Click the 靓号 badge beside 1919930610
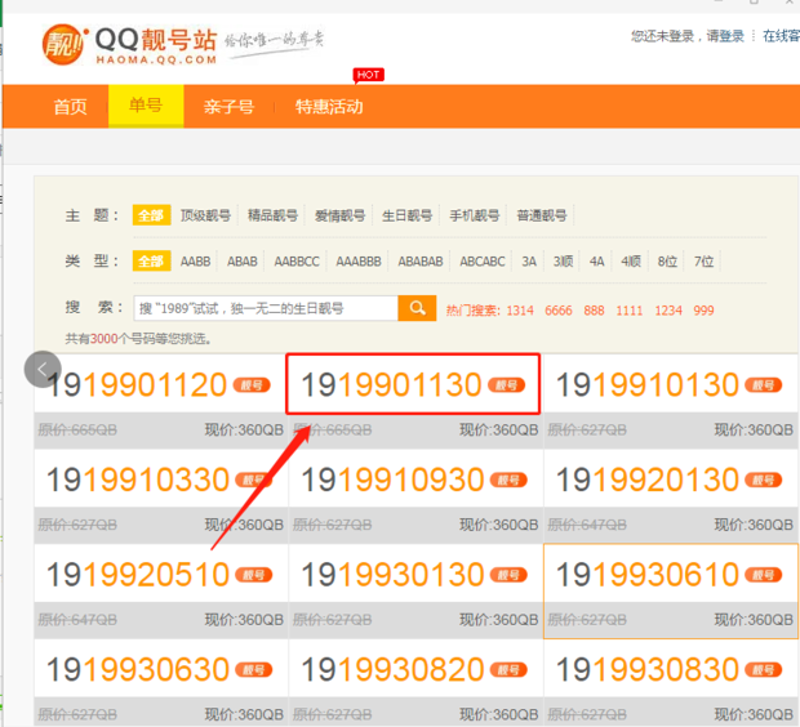Image resolution: width=800 pixels, height=727 pixels. [763, 575]
